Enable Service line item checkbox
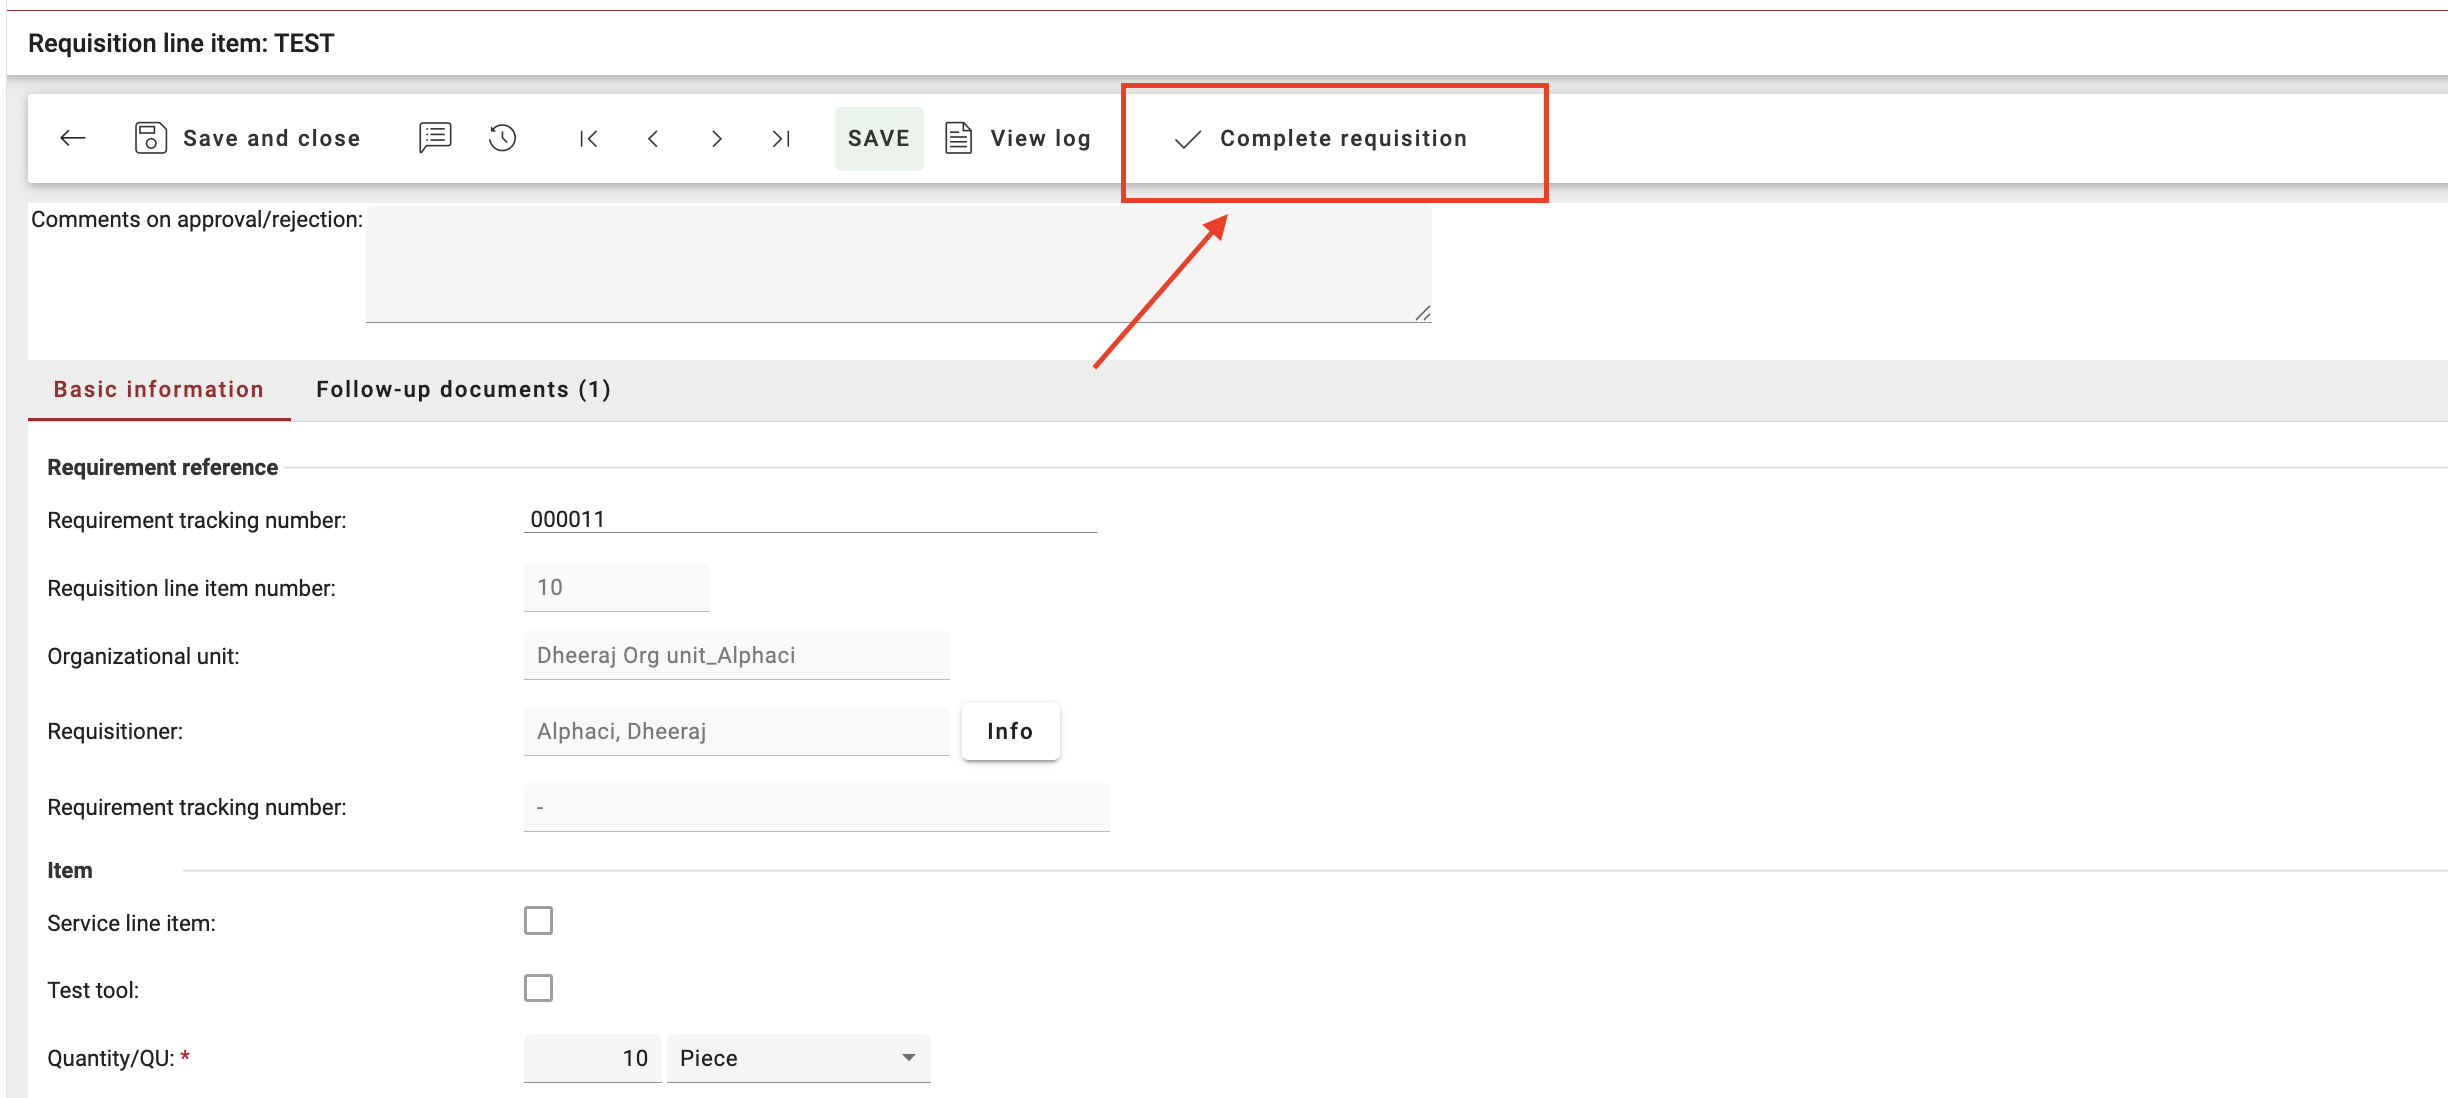Viewport: 2448px width, 1098px height. coord(538,920)
